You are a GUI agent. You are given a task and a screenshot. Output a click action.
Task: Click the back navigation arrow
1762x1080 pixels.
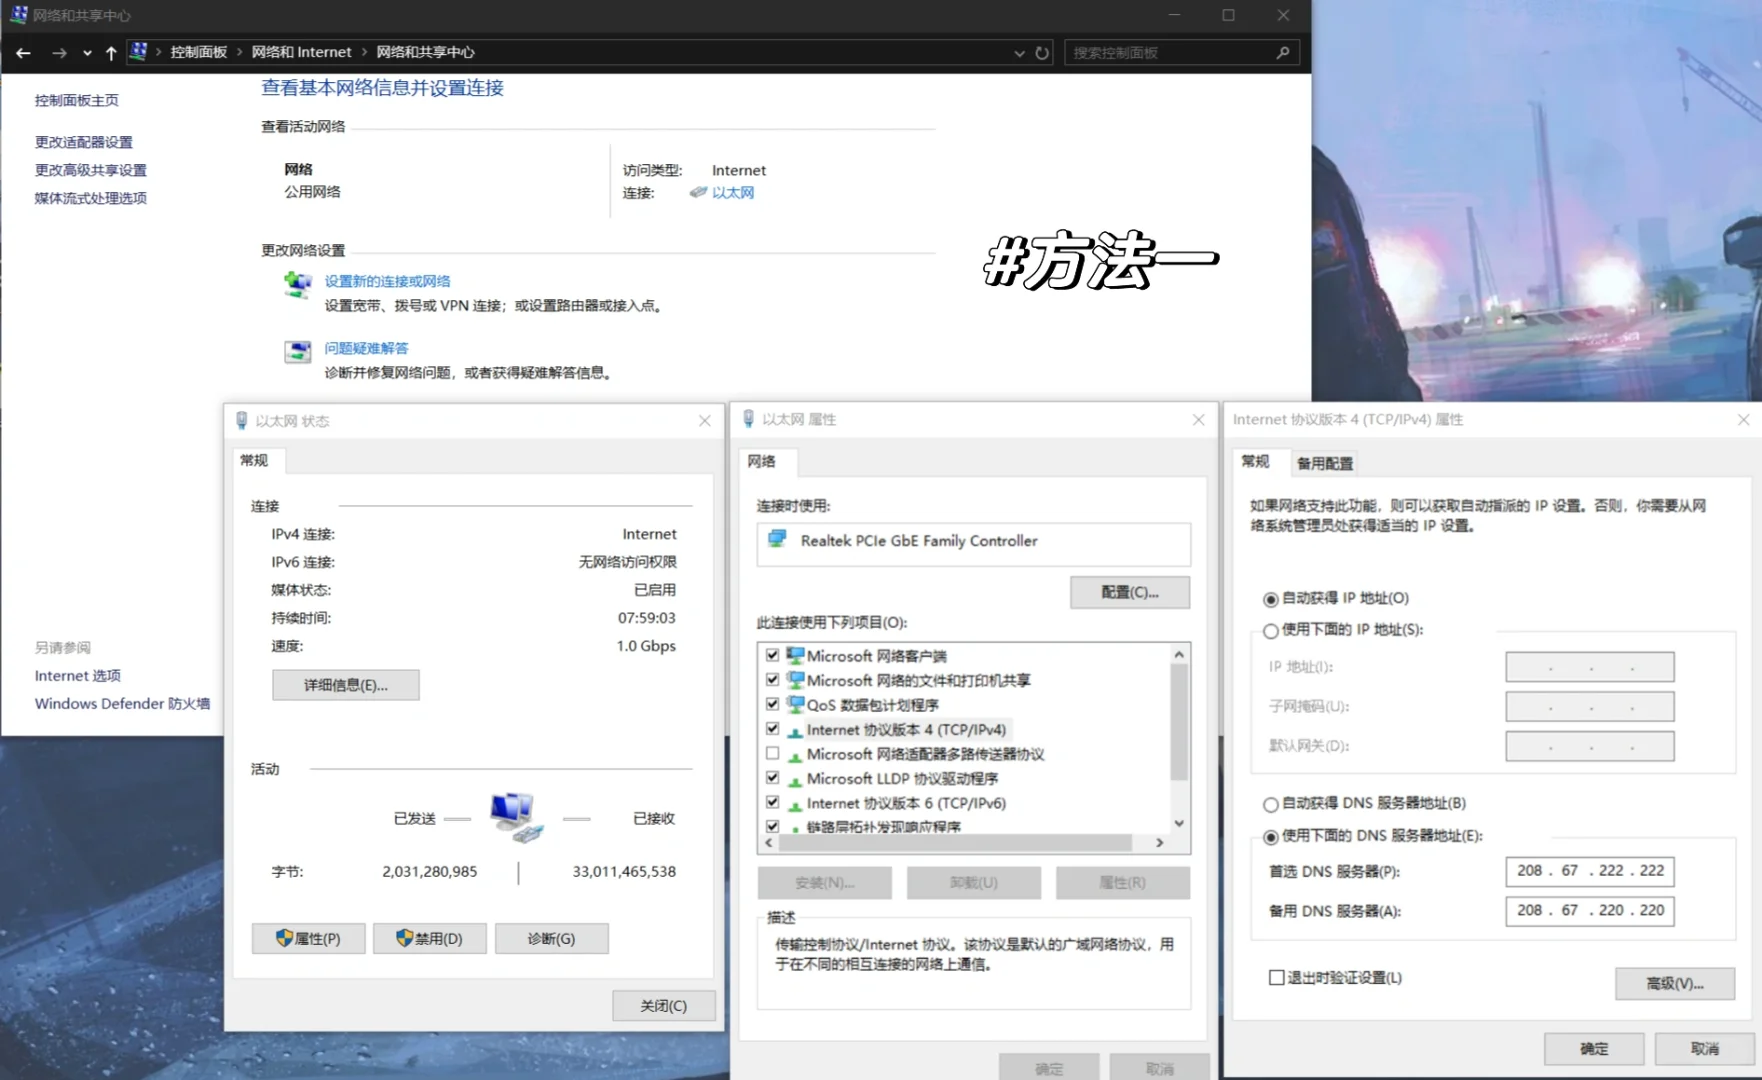tap(23, 52)
